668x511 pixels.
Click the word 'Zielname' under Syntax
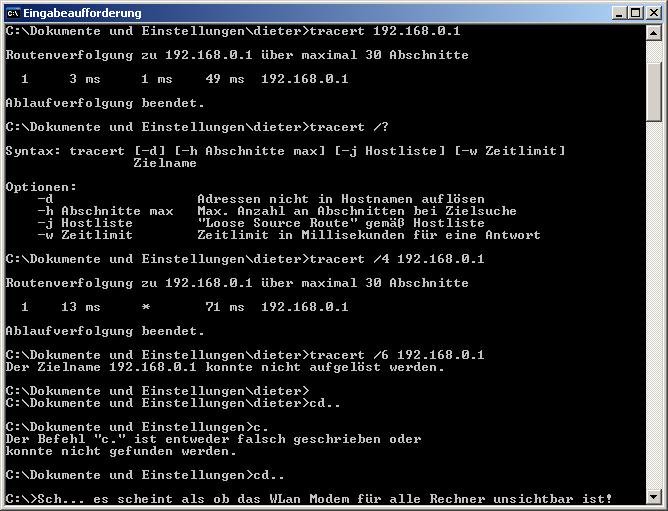165,163
